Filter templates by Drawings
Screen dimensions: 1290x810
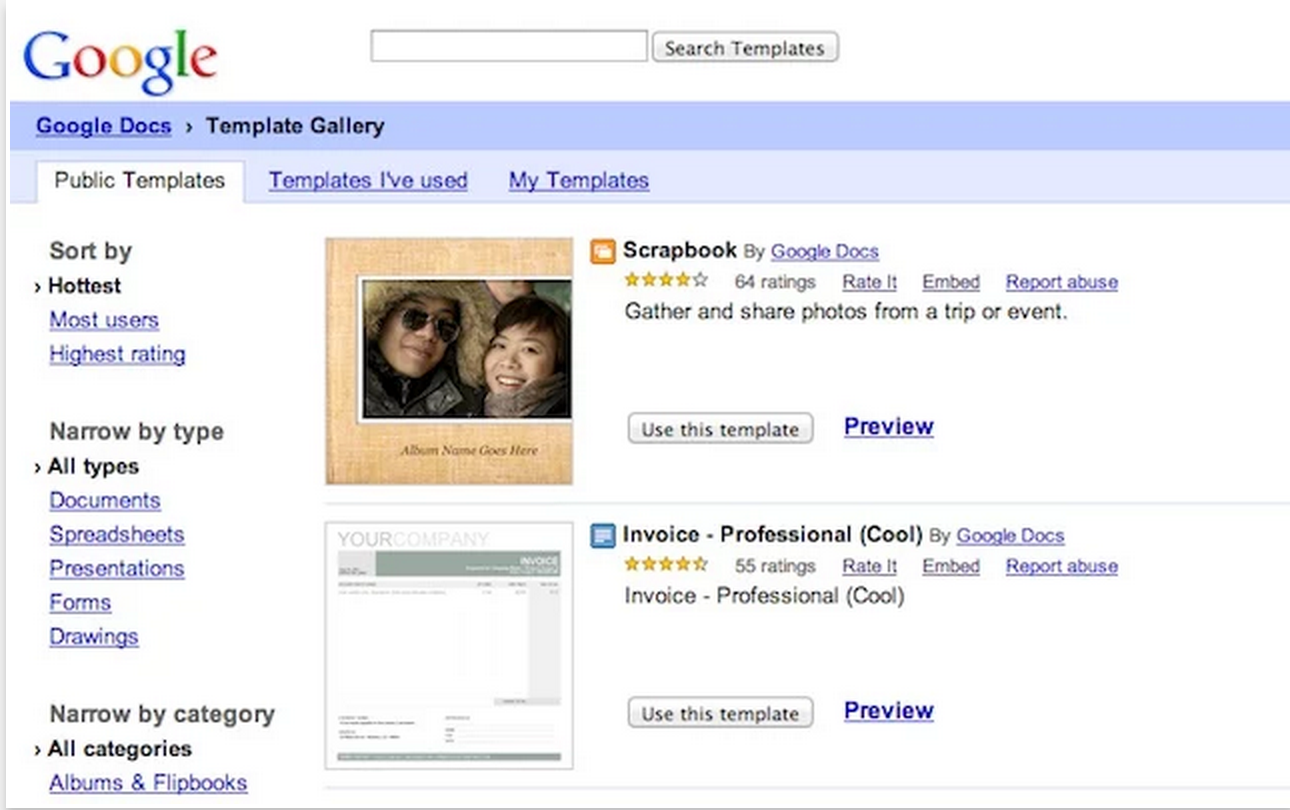tap(94, 637)
